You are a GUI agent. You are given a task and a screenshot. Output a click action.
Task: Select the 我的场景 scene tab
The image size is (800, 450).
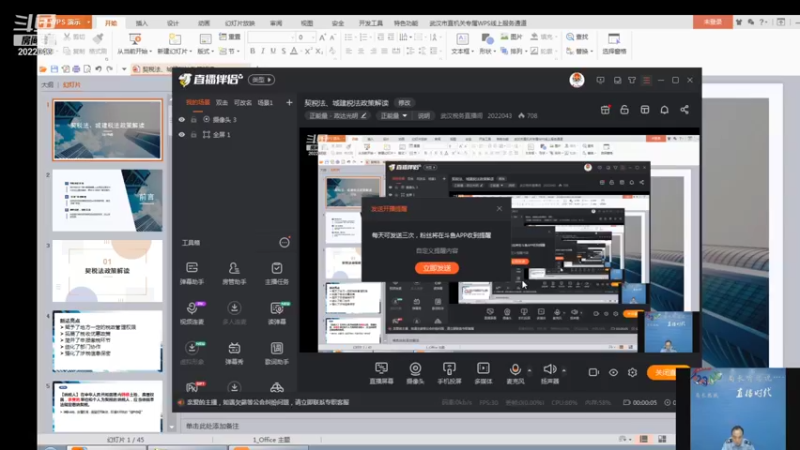point(197,103)
